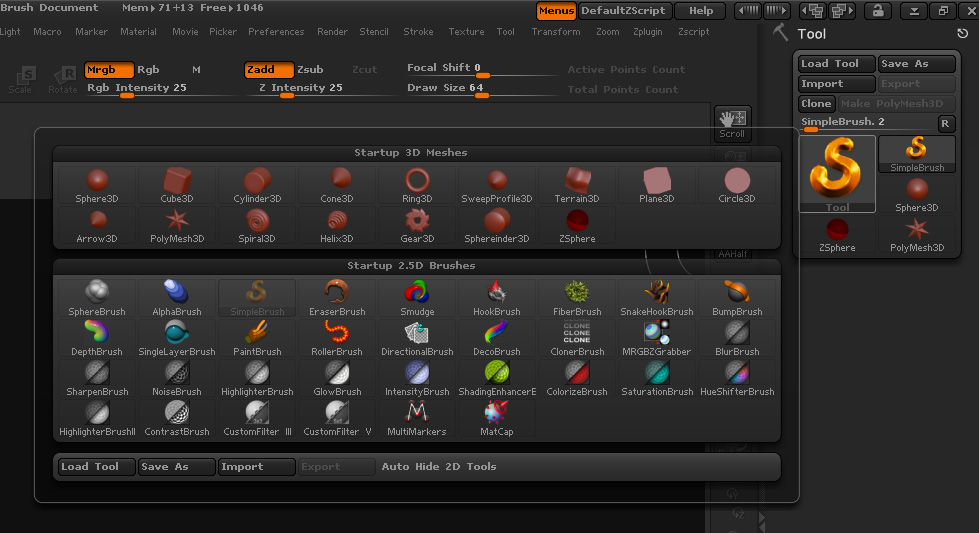
Task: Choose the PaintBrush tool
Action: (x=257, y=339)
